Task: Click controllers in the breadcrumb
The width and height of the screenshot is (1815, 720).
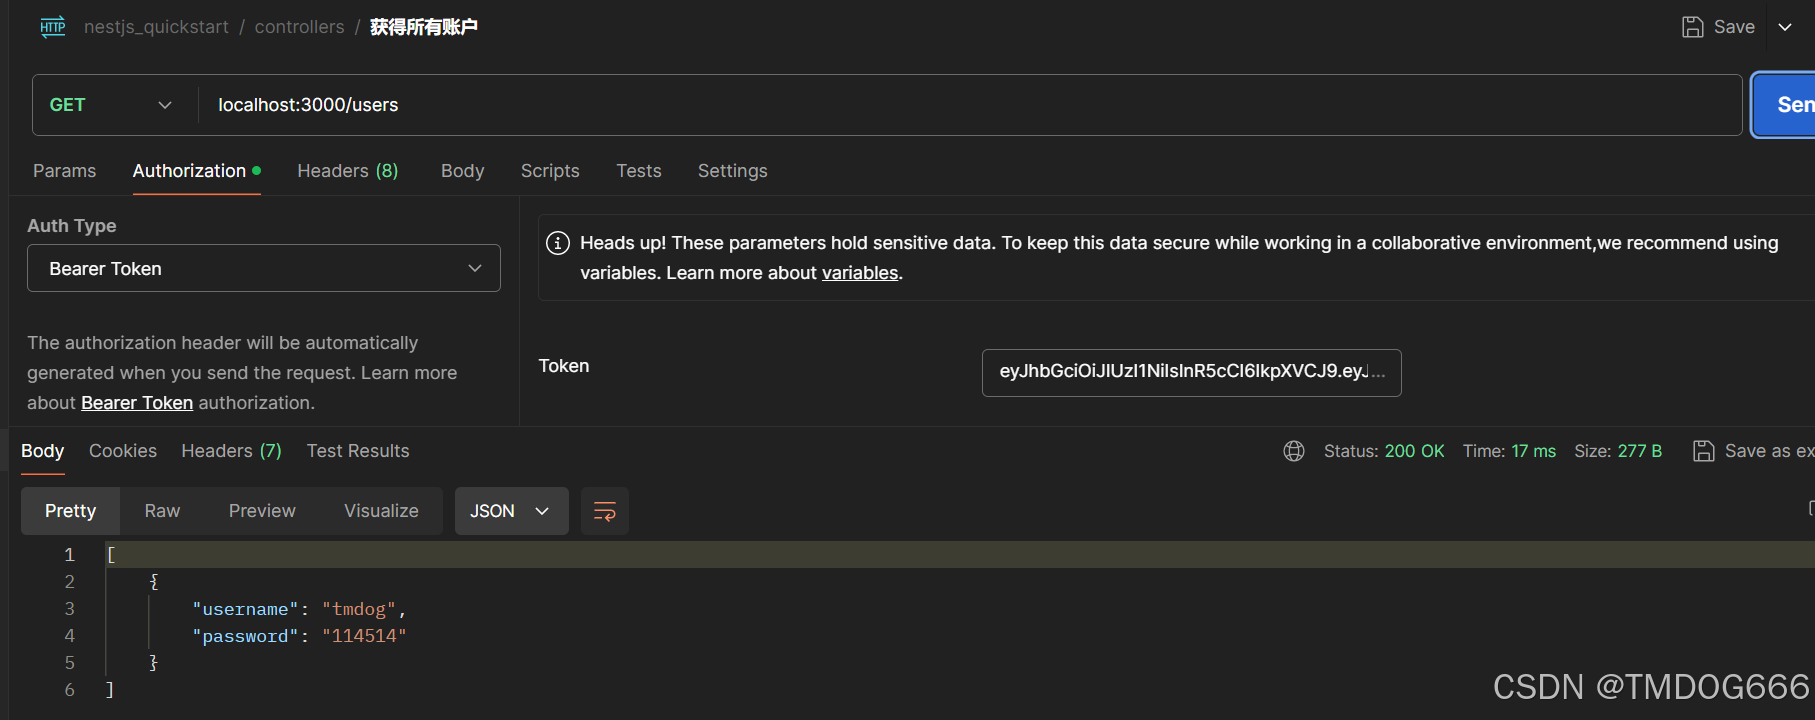Action: (300, 27)
